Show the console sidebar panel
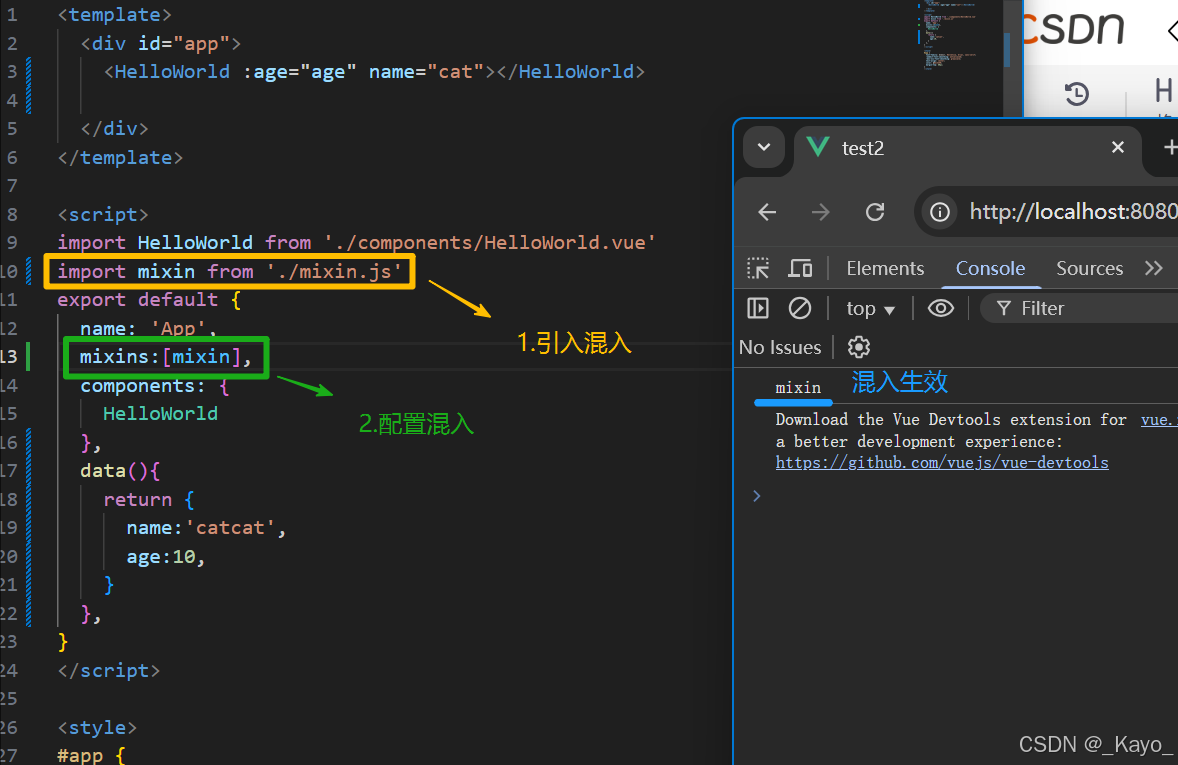The width and height of the screenshot is (1178, 765). pos(757,308)
